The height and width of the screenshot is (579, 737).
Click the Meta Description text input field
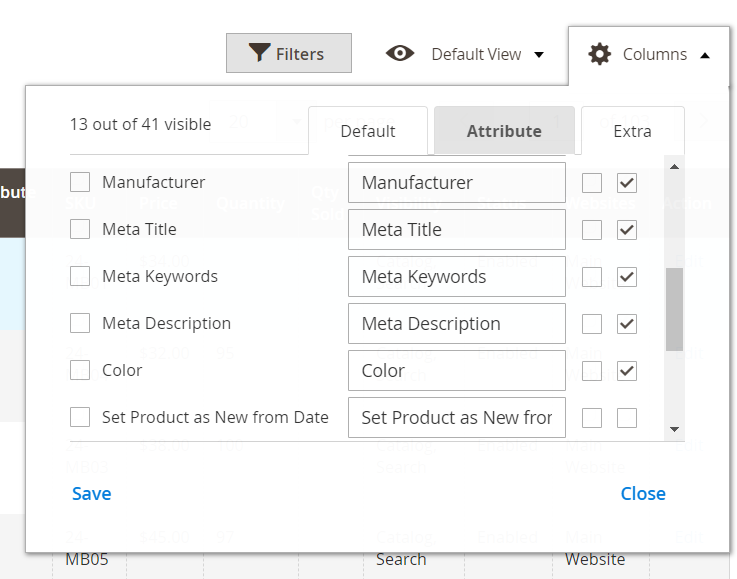click(x=457, y=324)
